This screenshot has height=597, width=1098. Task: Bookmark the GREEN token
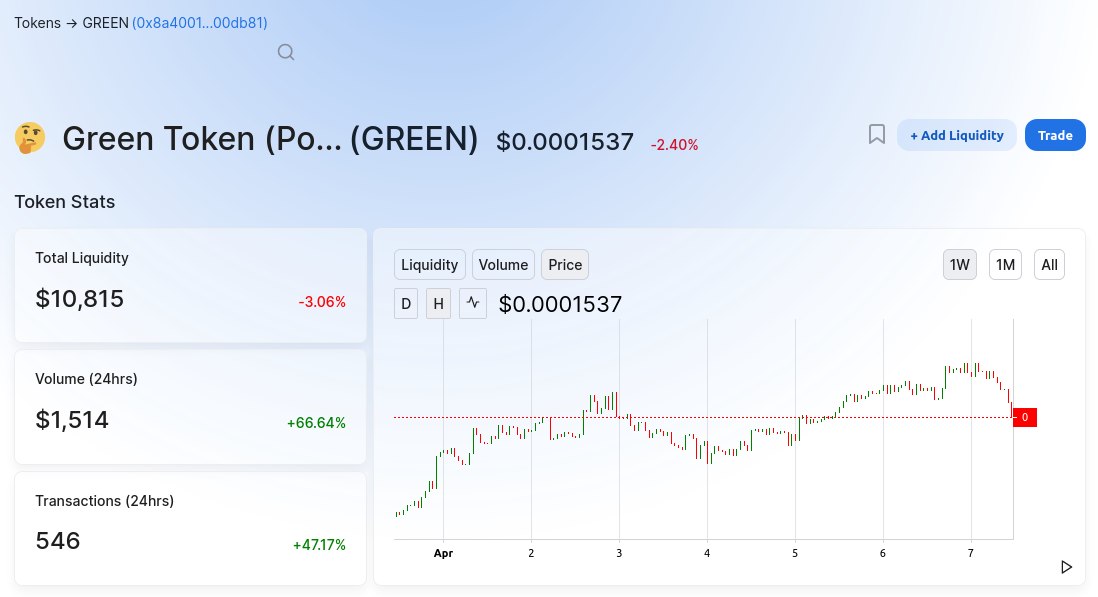click(877, 134)
